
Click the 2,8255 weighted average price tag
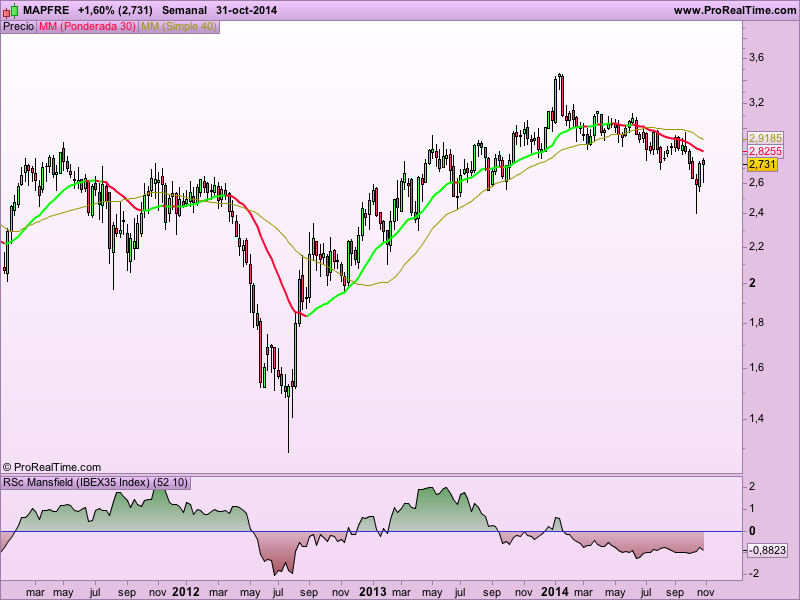[x=765, y=152]
